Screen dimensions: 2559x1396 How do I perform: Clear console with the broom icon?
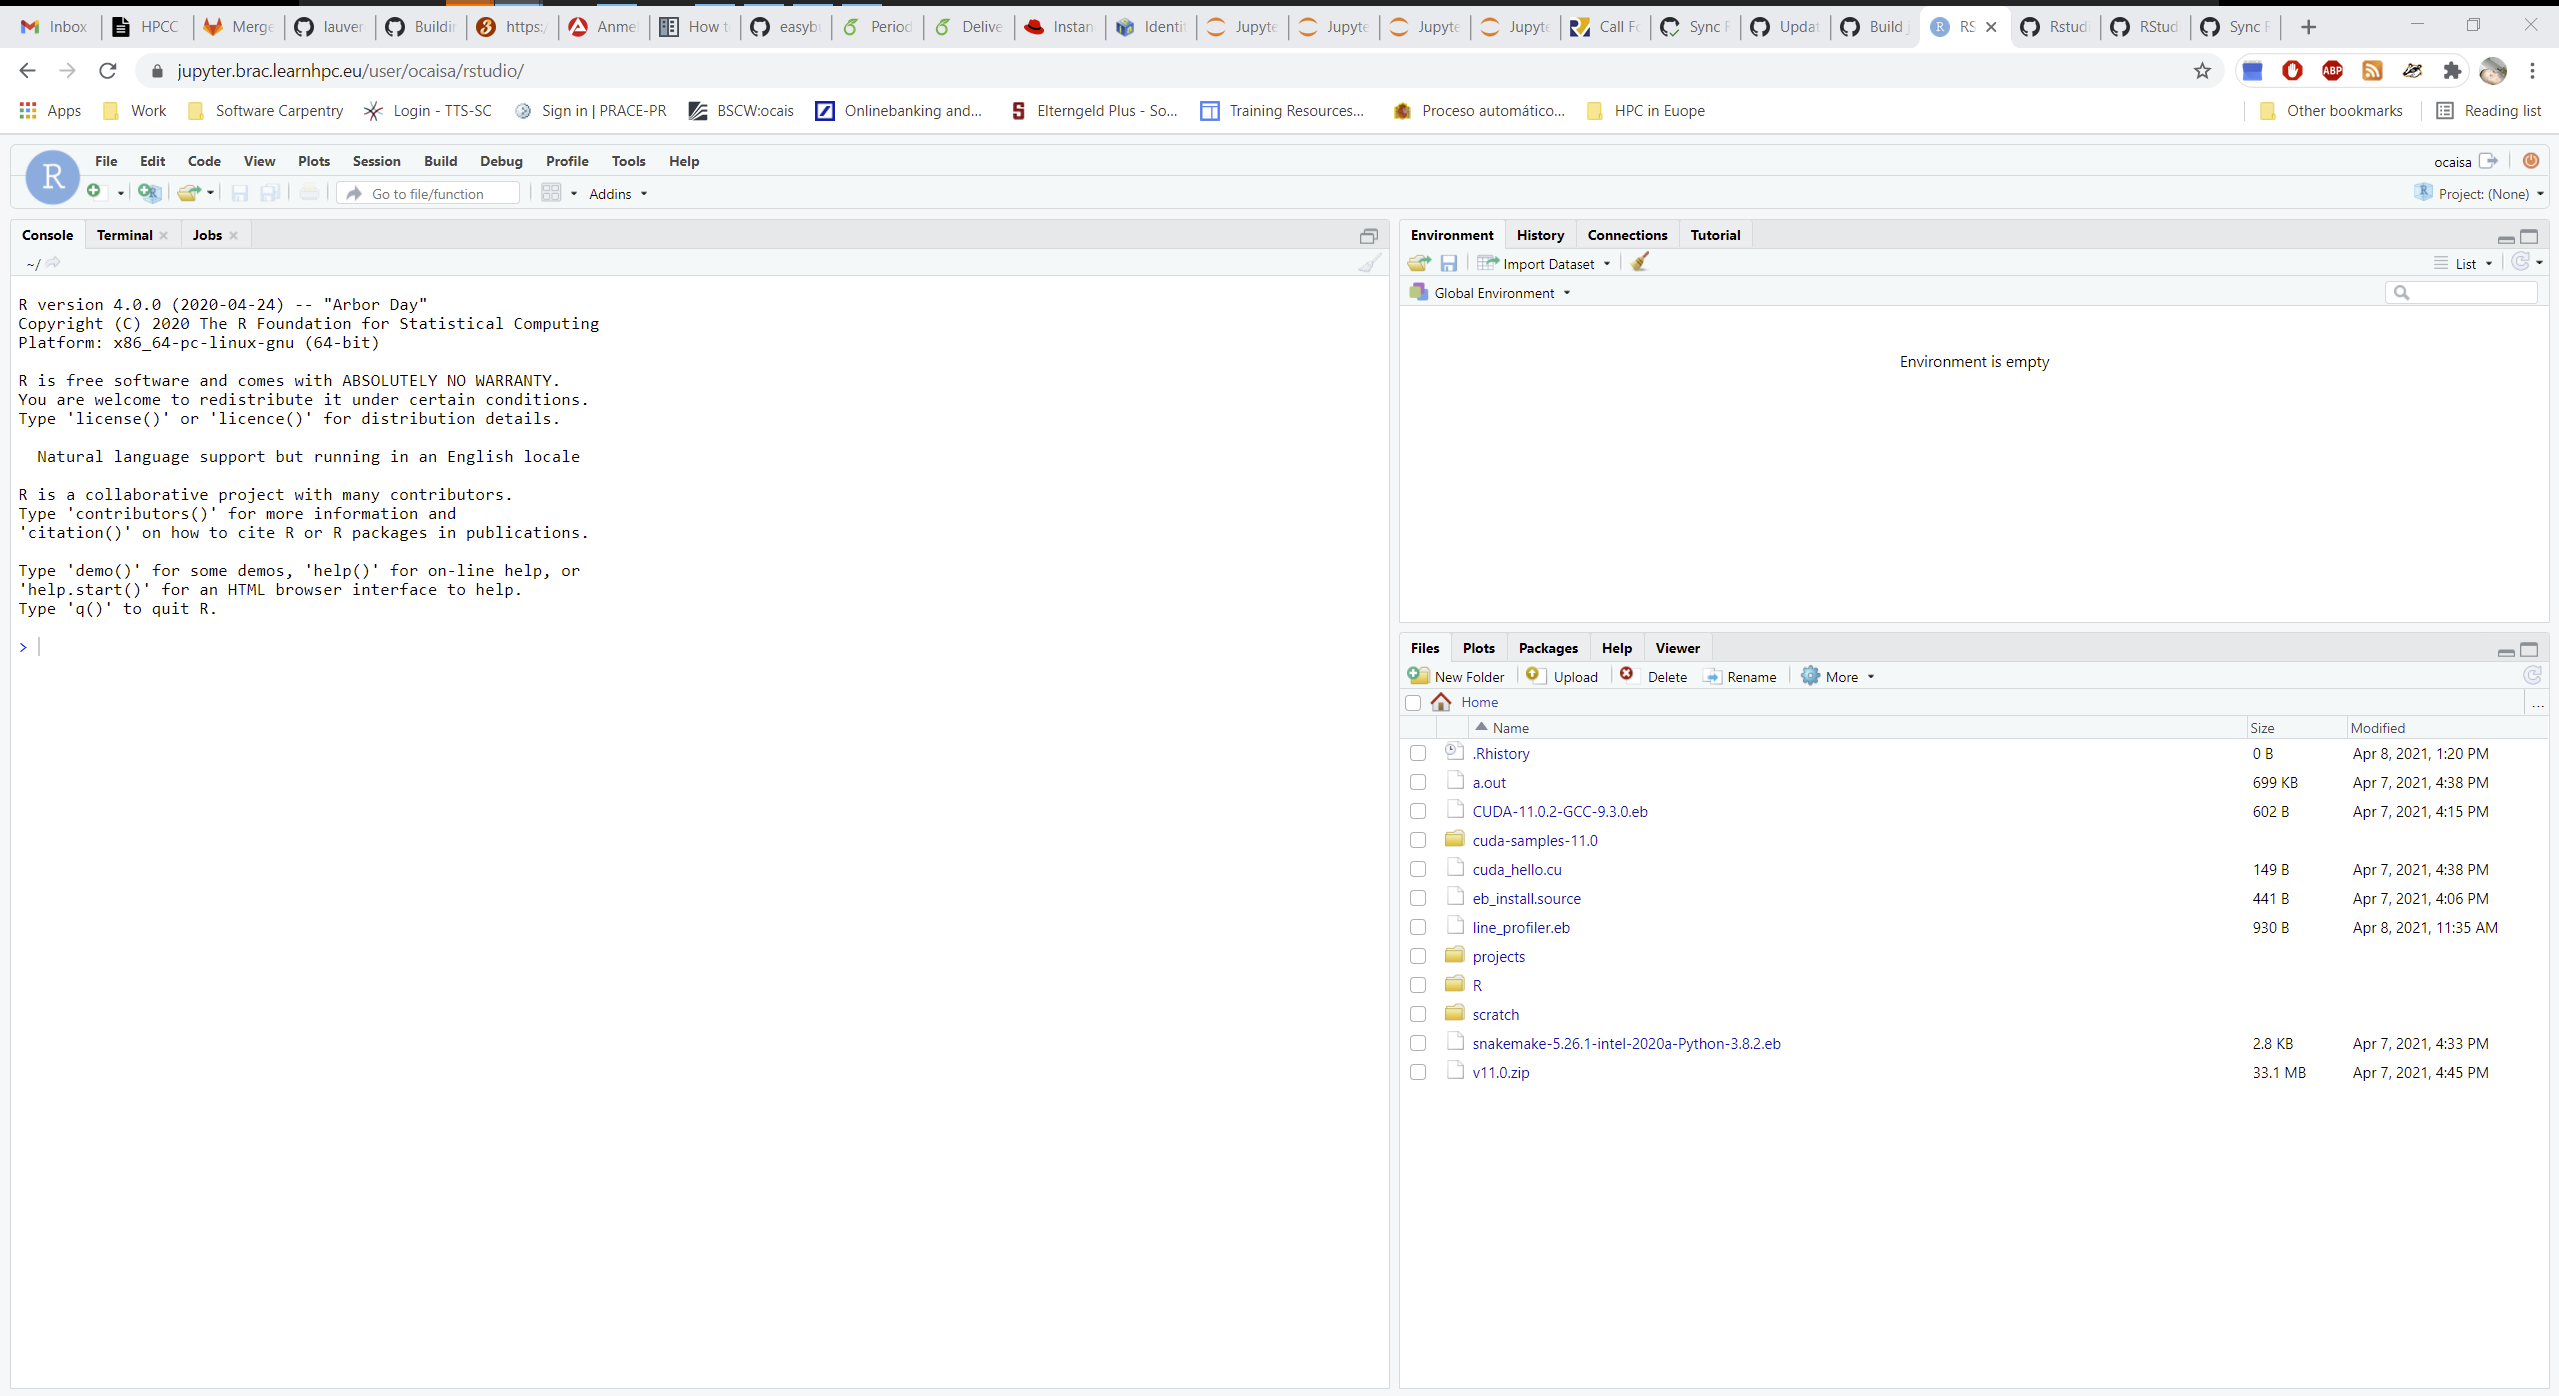1369,264
